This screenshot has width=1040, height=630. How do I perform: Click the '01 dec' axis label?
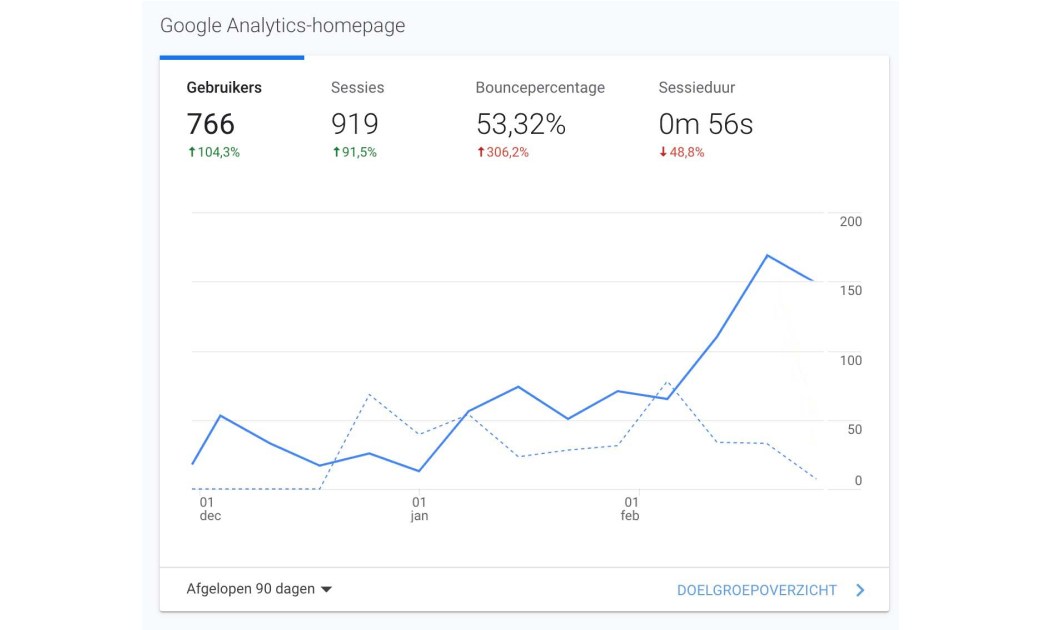click(x=210, y=509)
